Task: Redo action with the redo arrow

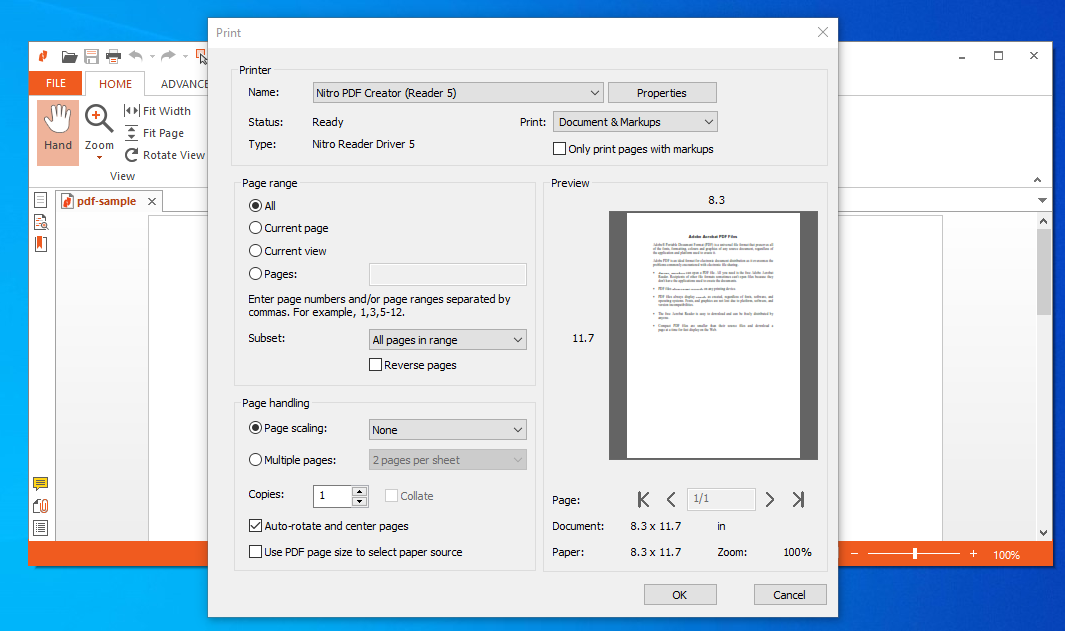Action: pyautogui.click(x=168, y=56)
